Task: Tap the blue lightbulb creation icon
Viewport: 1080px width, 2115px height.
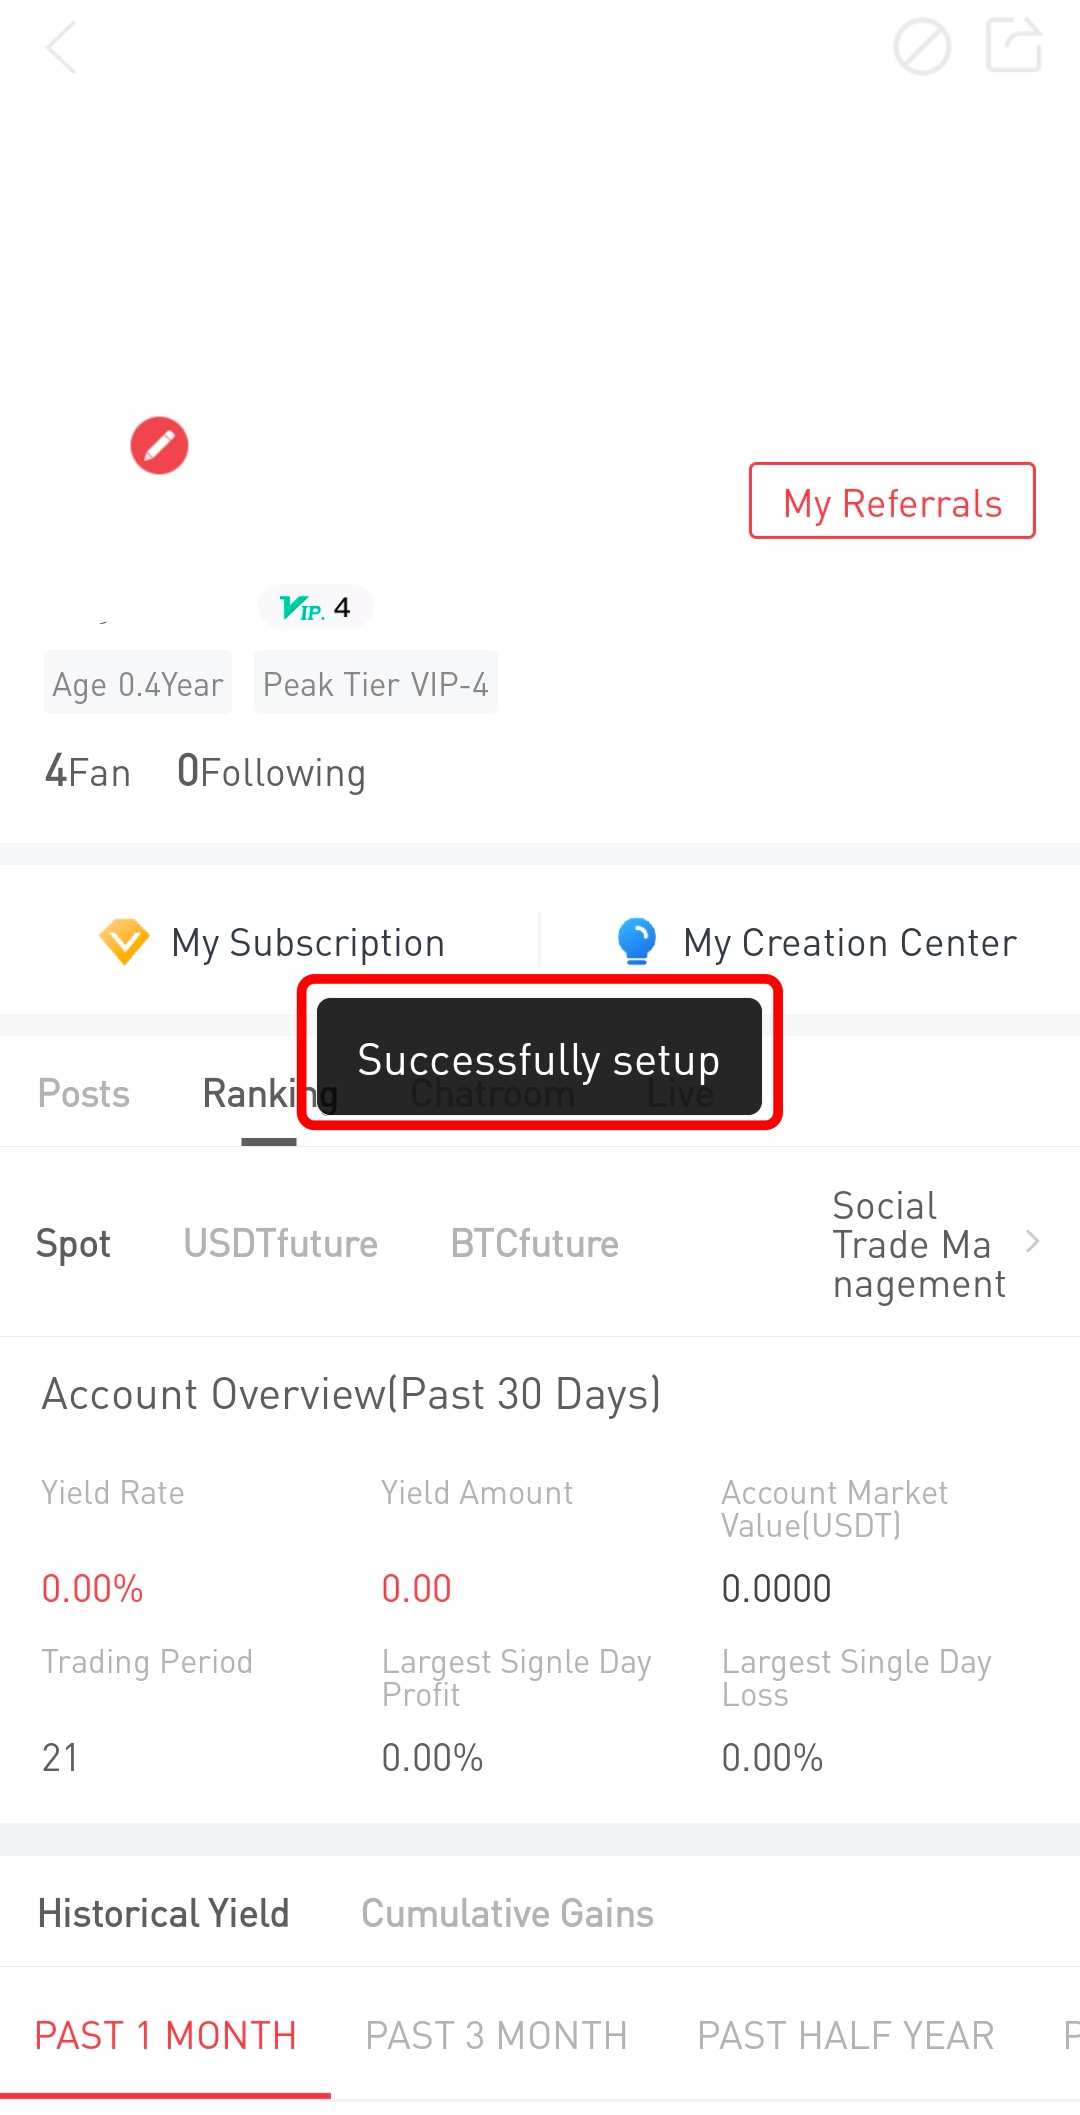Action: 637,942
